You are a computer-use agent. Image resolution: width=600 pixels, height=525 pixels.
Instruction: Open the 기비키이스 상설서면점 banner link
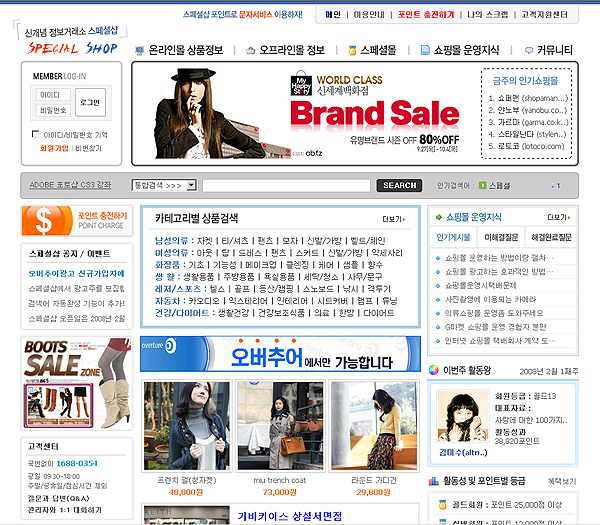pos(289,516)
